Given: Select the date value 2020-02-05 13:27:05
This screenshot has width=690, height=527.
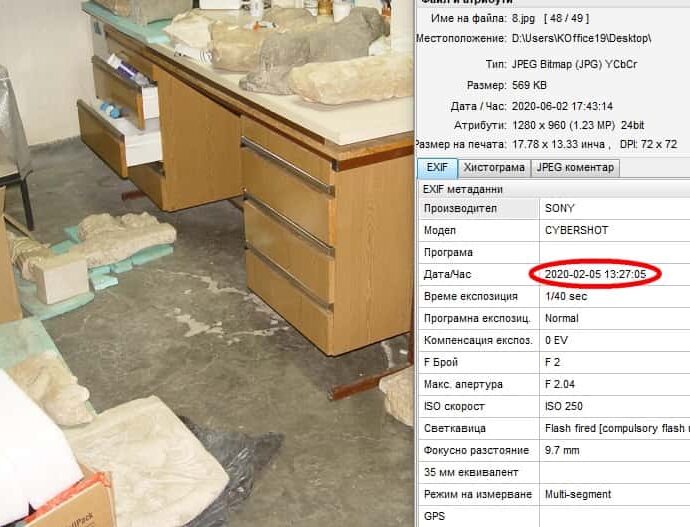Looking at the screenshot, I should point(595,274).
